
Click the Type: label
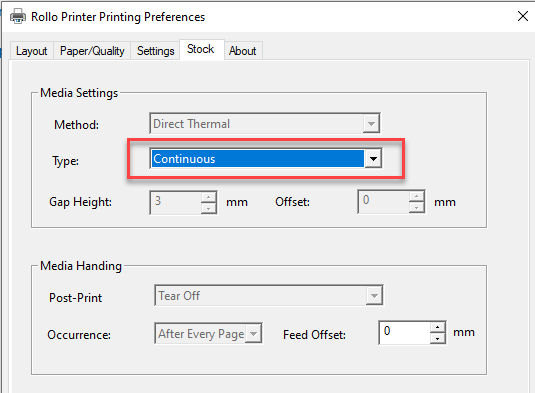[x=66, y=161]
